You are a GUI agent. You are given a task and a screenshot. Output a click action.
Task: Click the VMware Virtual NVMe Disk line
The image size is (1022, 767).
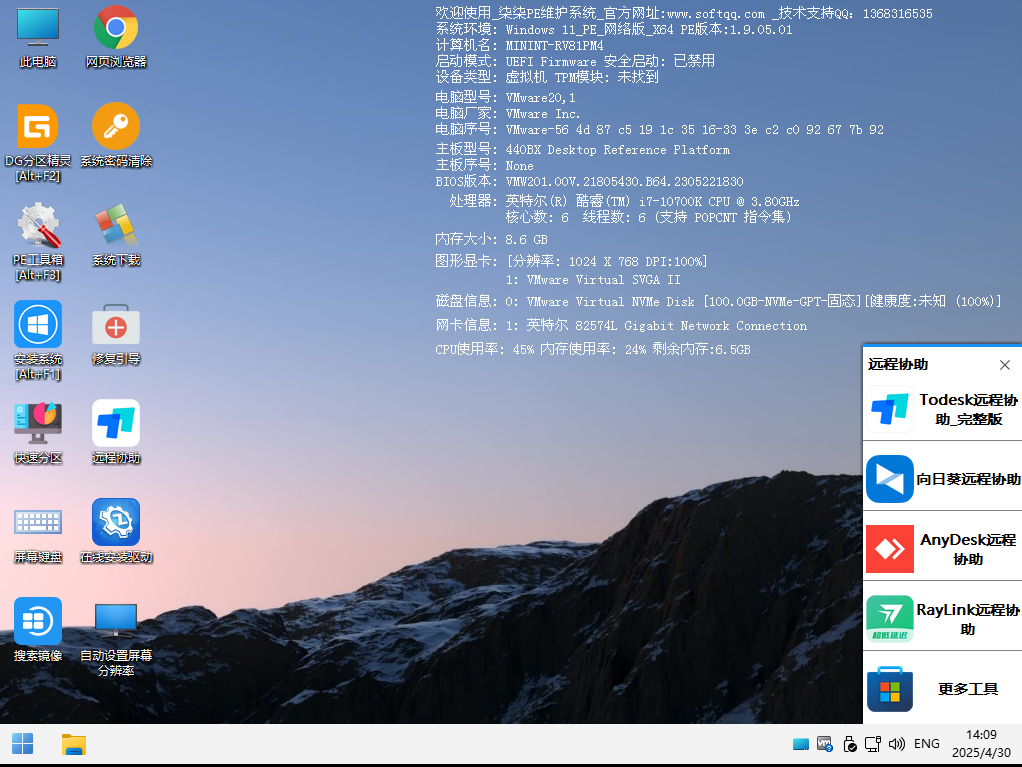coord(718,301)
